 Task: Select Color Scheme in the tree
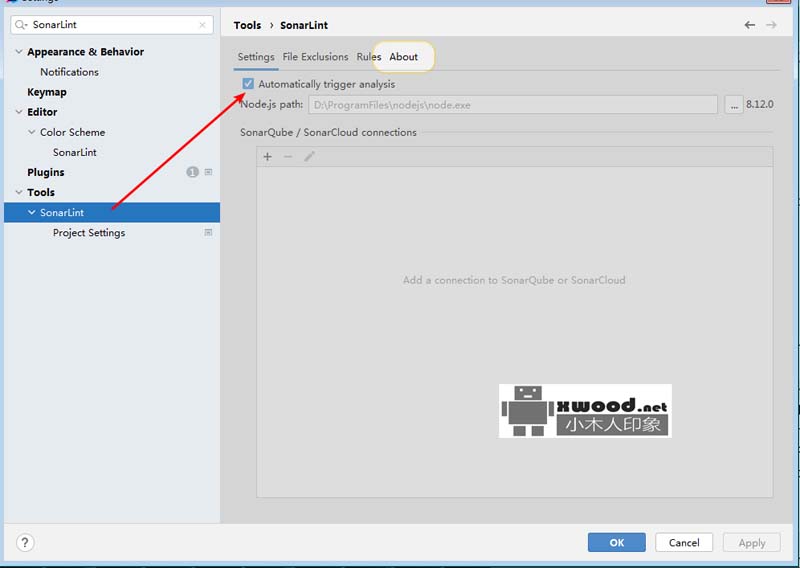72,132
